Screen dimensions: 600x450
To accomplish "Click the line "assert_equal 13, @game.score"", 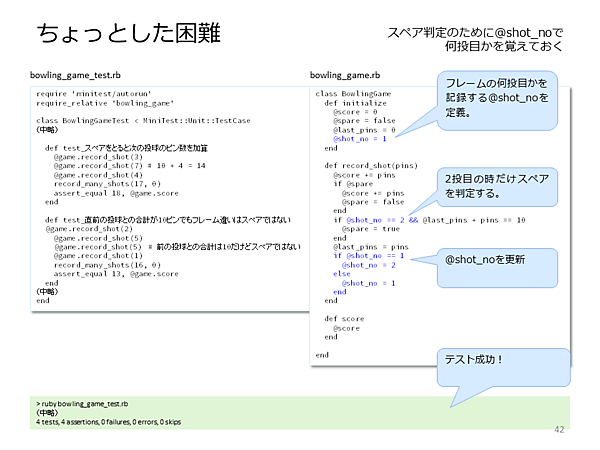I will [116, 274].
